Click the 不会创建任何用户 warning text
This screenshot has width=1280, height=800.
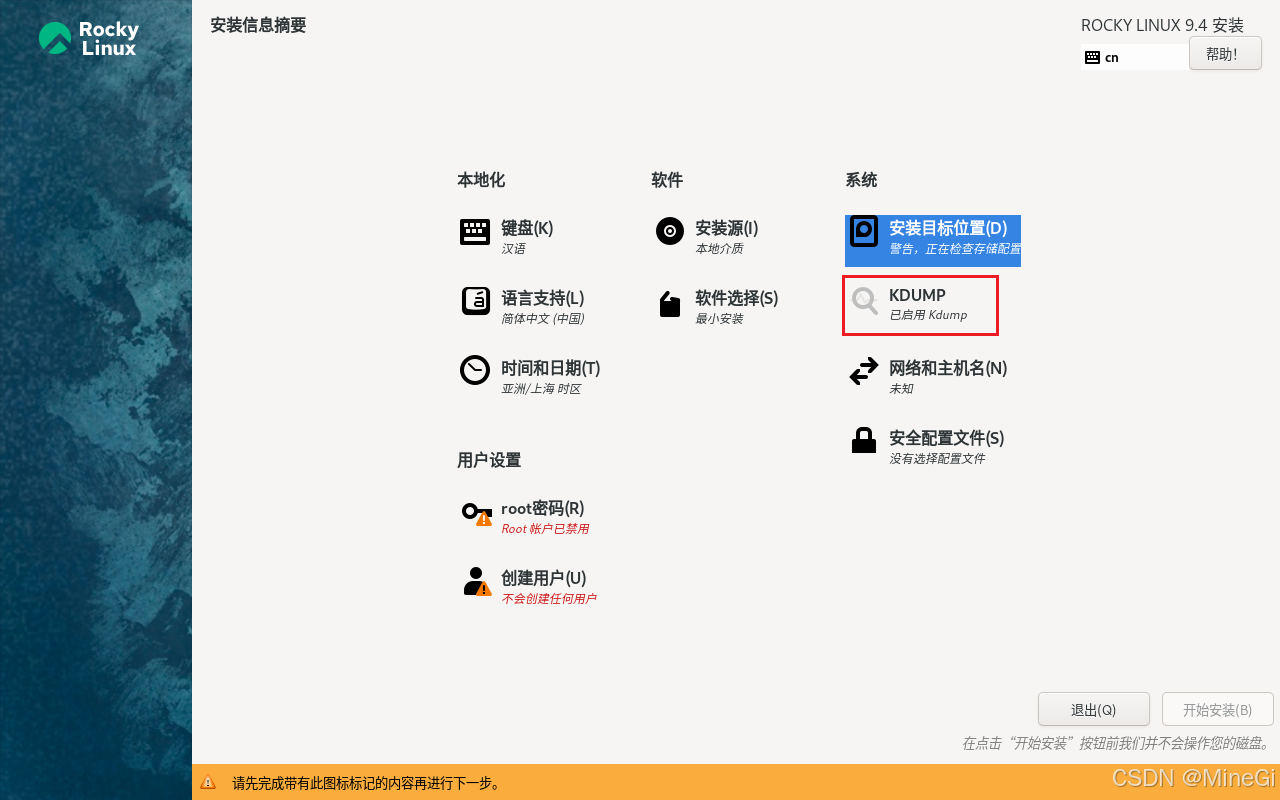coord(549,599)
